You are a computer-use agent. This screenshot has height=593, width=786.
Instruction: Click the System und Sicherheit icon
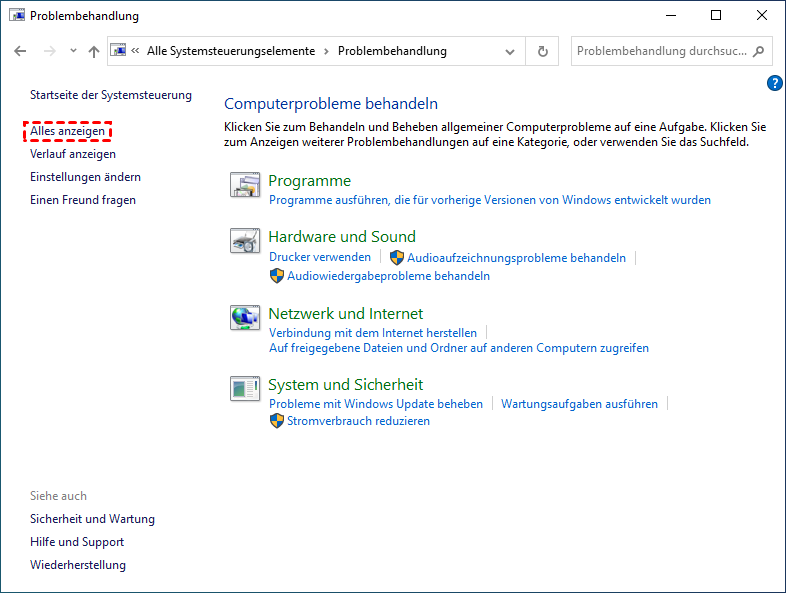tap(245, 389)
